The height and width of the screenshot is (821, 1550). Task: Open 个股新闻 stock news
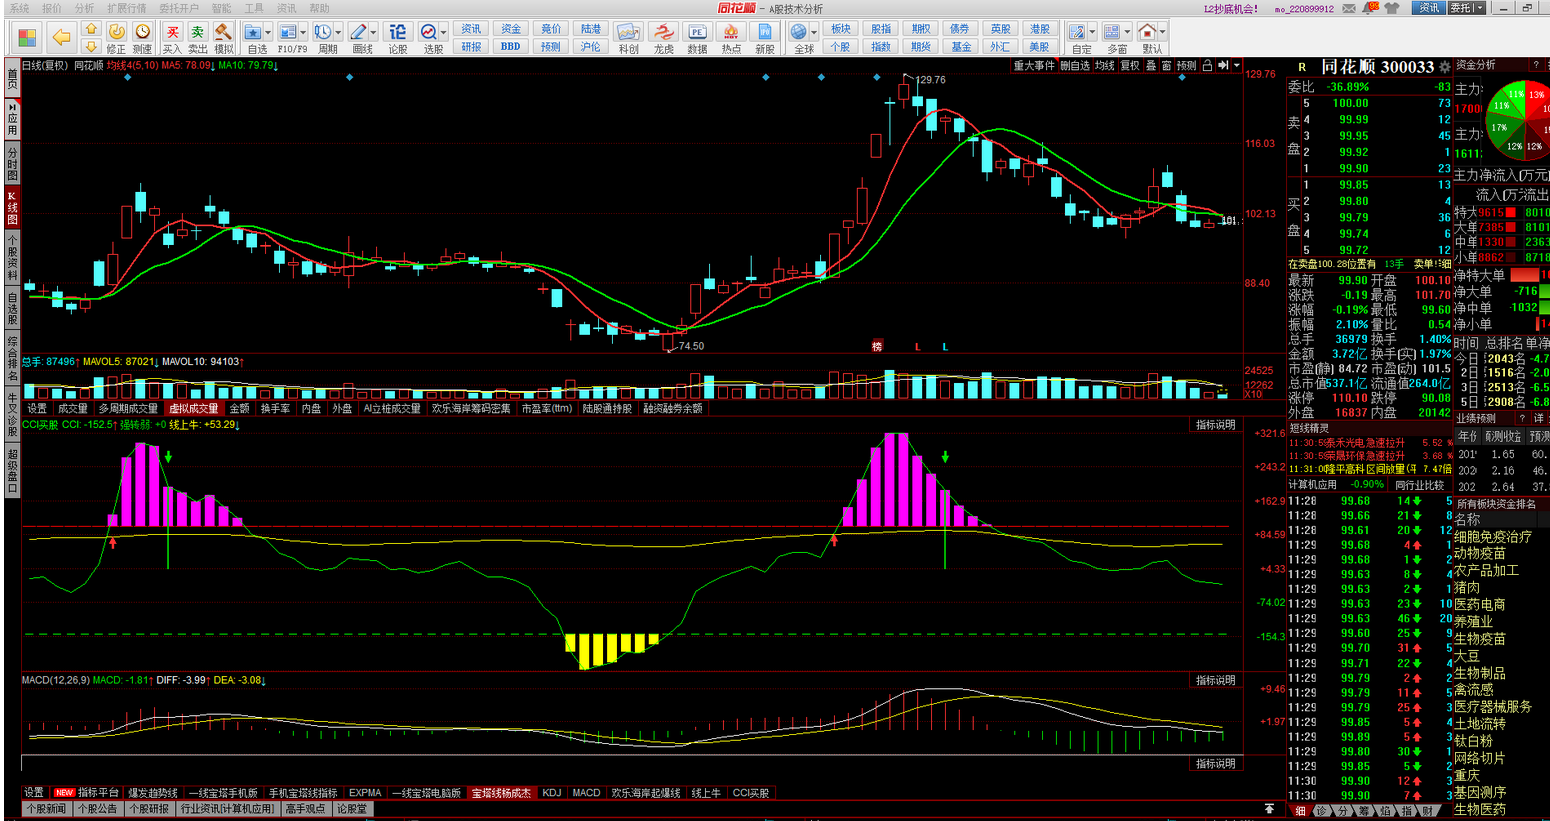[x=46, y=809]
